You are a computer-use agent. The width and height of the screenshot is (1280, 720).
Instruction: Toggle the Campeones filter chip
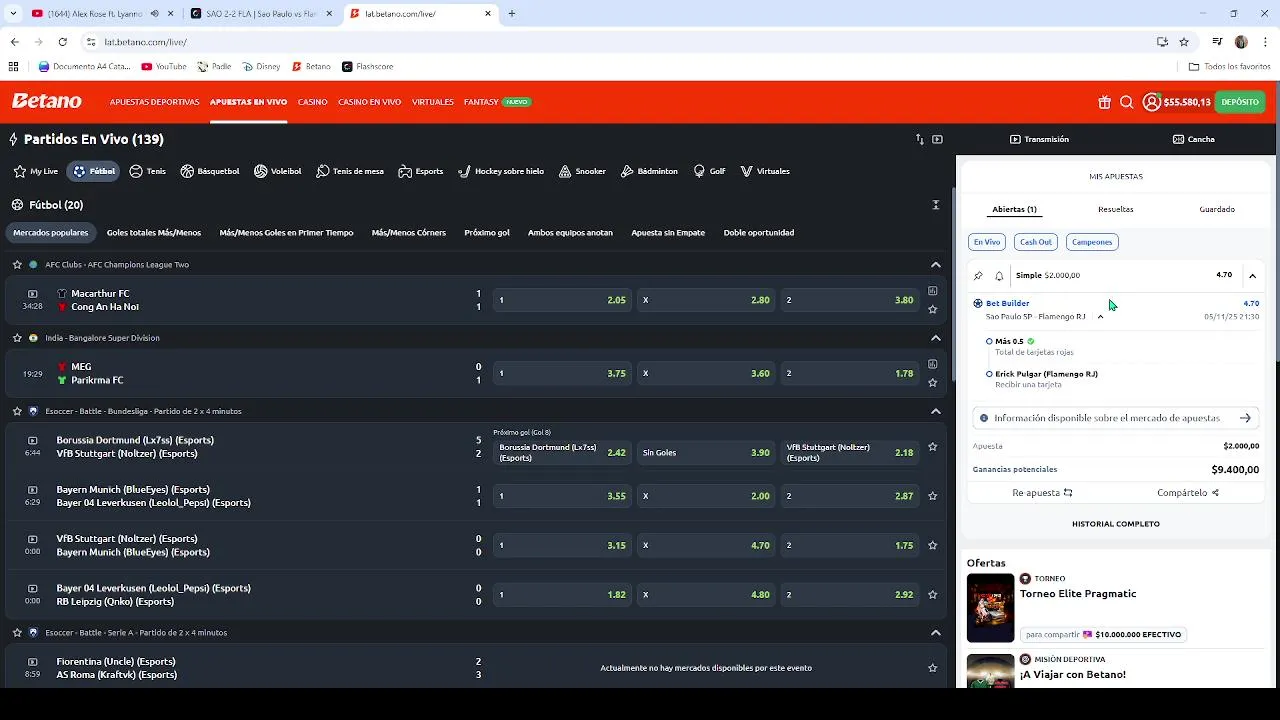coord(1092,242)
